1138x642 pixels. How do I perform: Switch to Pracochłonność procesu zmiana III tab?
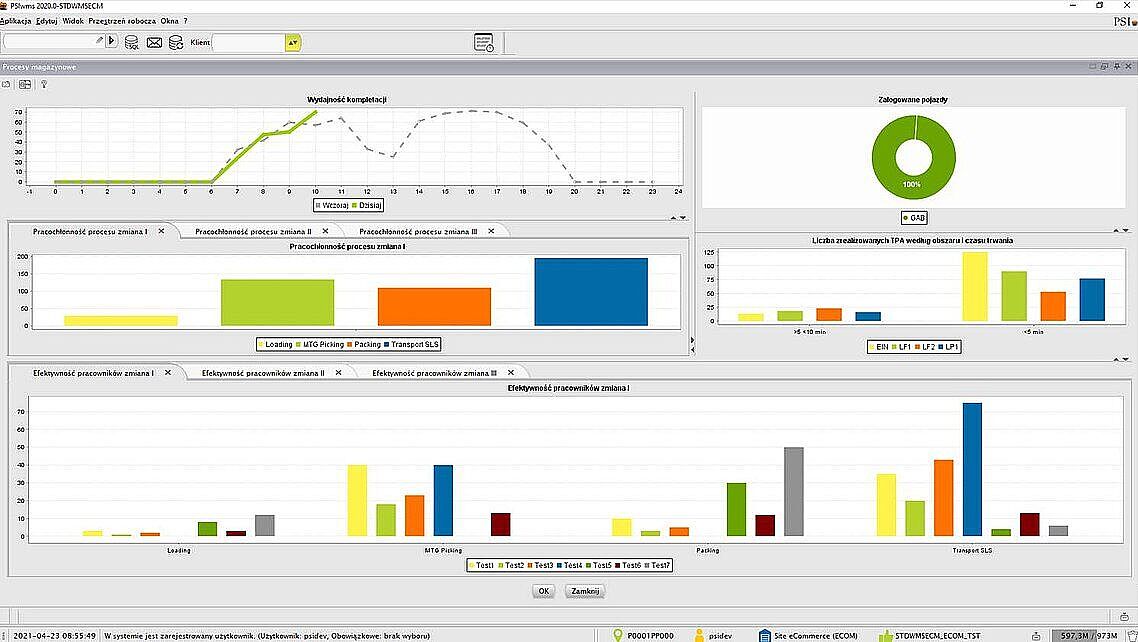pos(418,231)
